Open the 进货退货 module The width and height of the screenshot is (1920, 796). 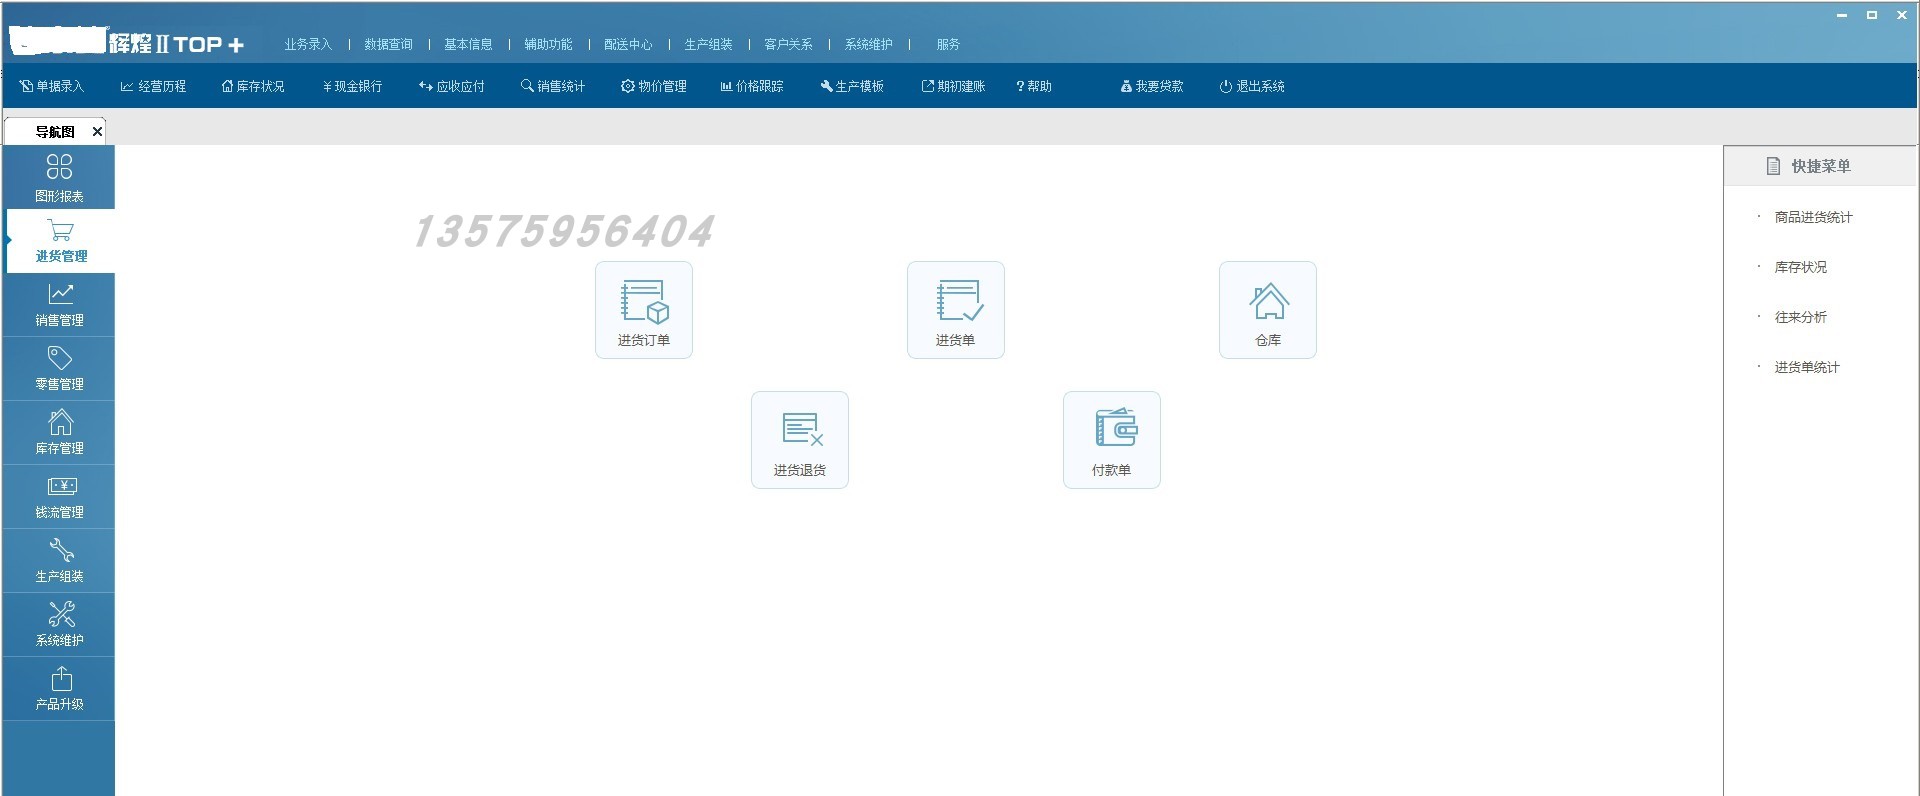[x=800, y=440]
